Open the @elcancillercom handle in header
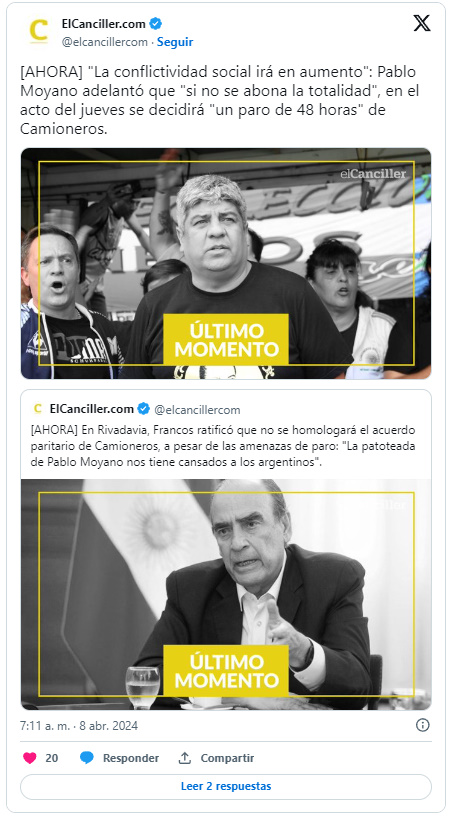Viewport: 450px width, 819px height. pos(104,42)
